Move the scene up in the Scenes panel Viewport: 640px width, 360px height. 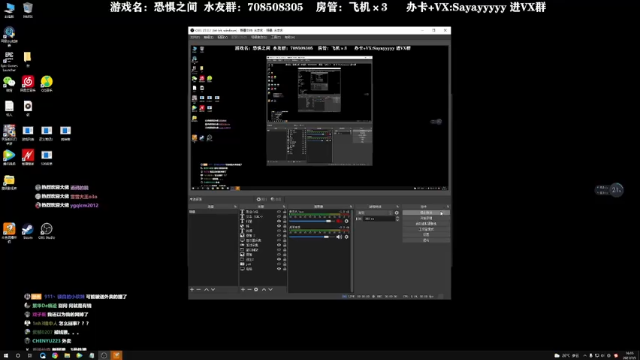[206, 289]
